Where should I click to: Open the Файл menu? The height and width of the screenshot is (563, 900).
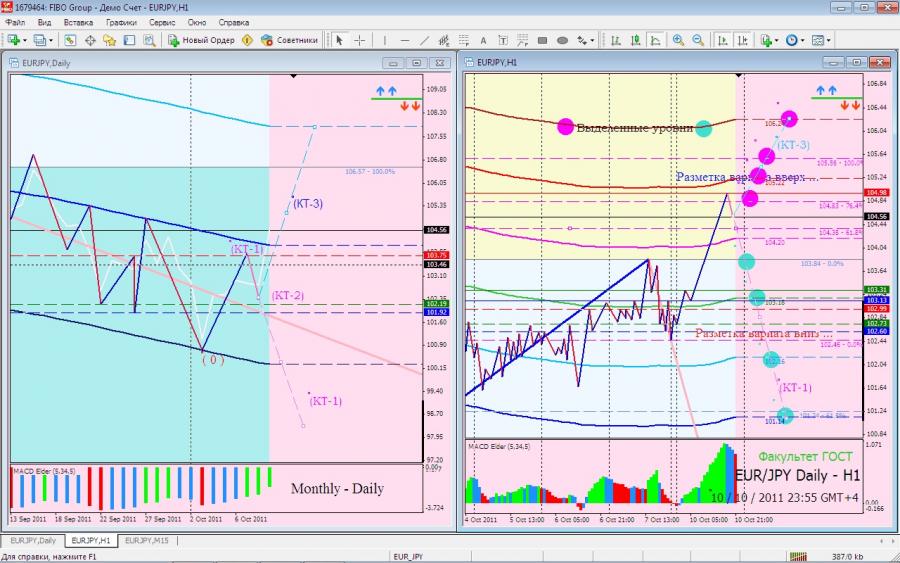tap(15, 22)
